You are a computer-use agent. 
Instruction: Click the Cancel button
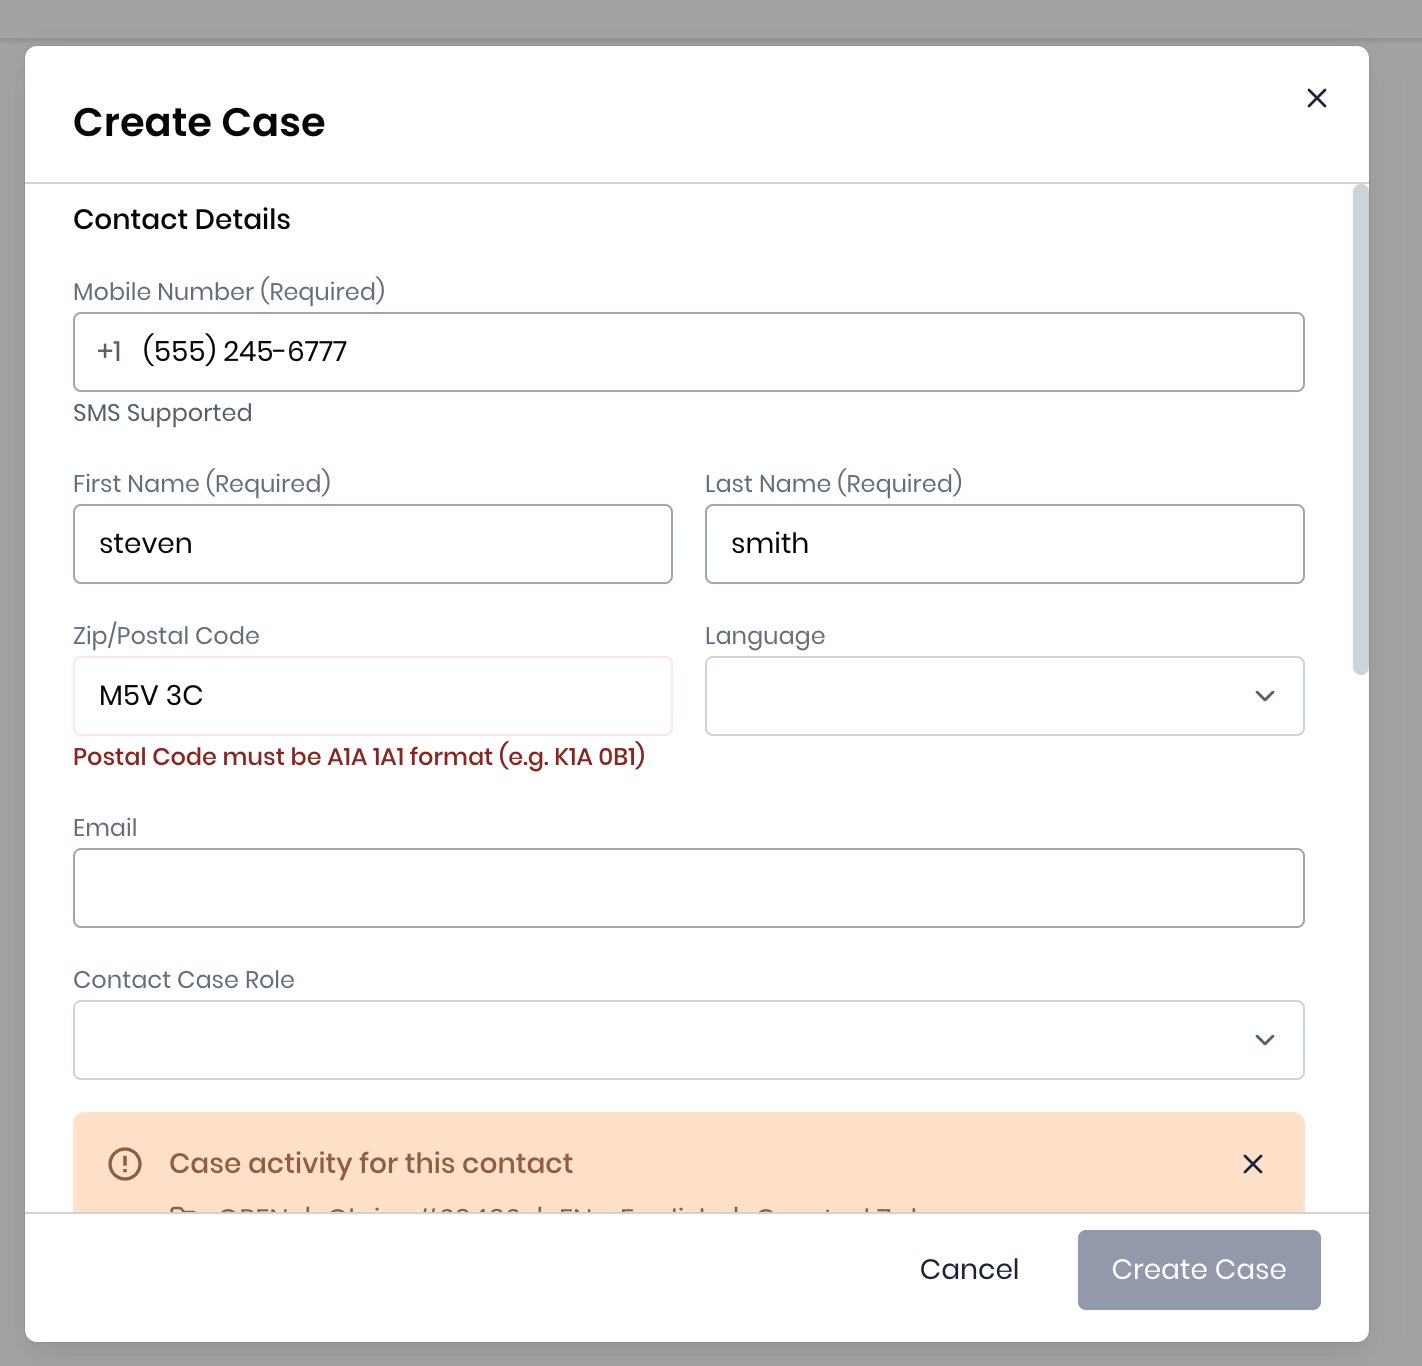(968, 1269)
